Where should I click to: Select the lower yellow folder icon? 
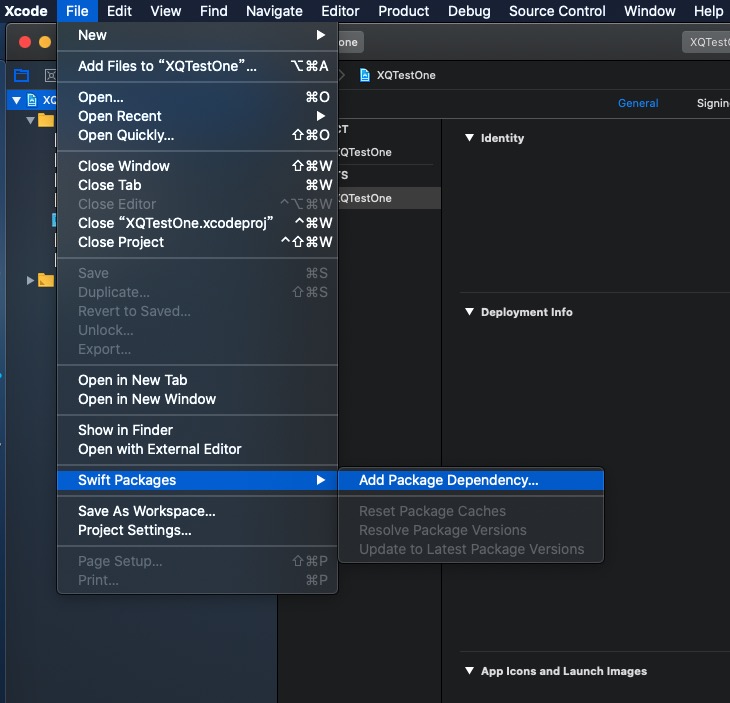point(46,280)
